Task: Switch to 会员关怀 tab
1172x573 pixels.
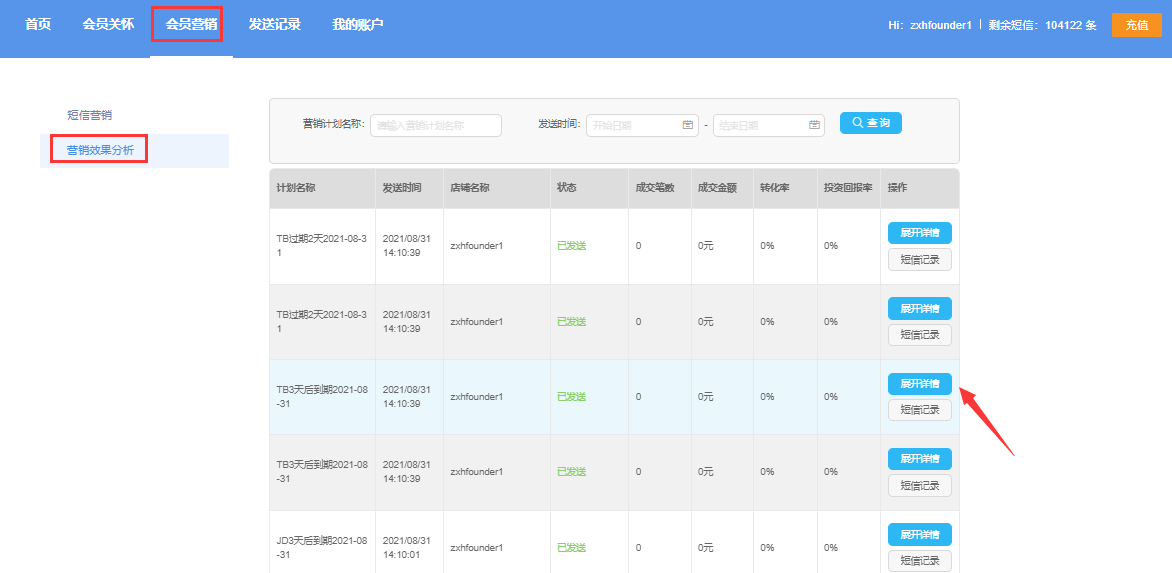Action: [x=108, y=25]
